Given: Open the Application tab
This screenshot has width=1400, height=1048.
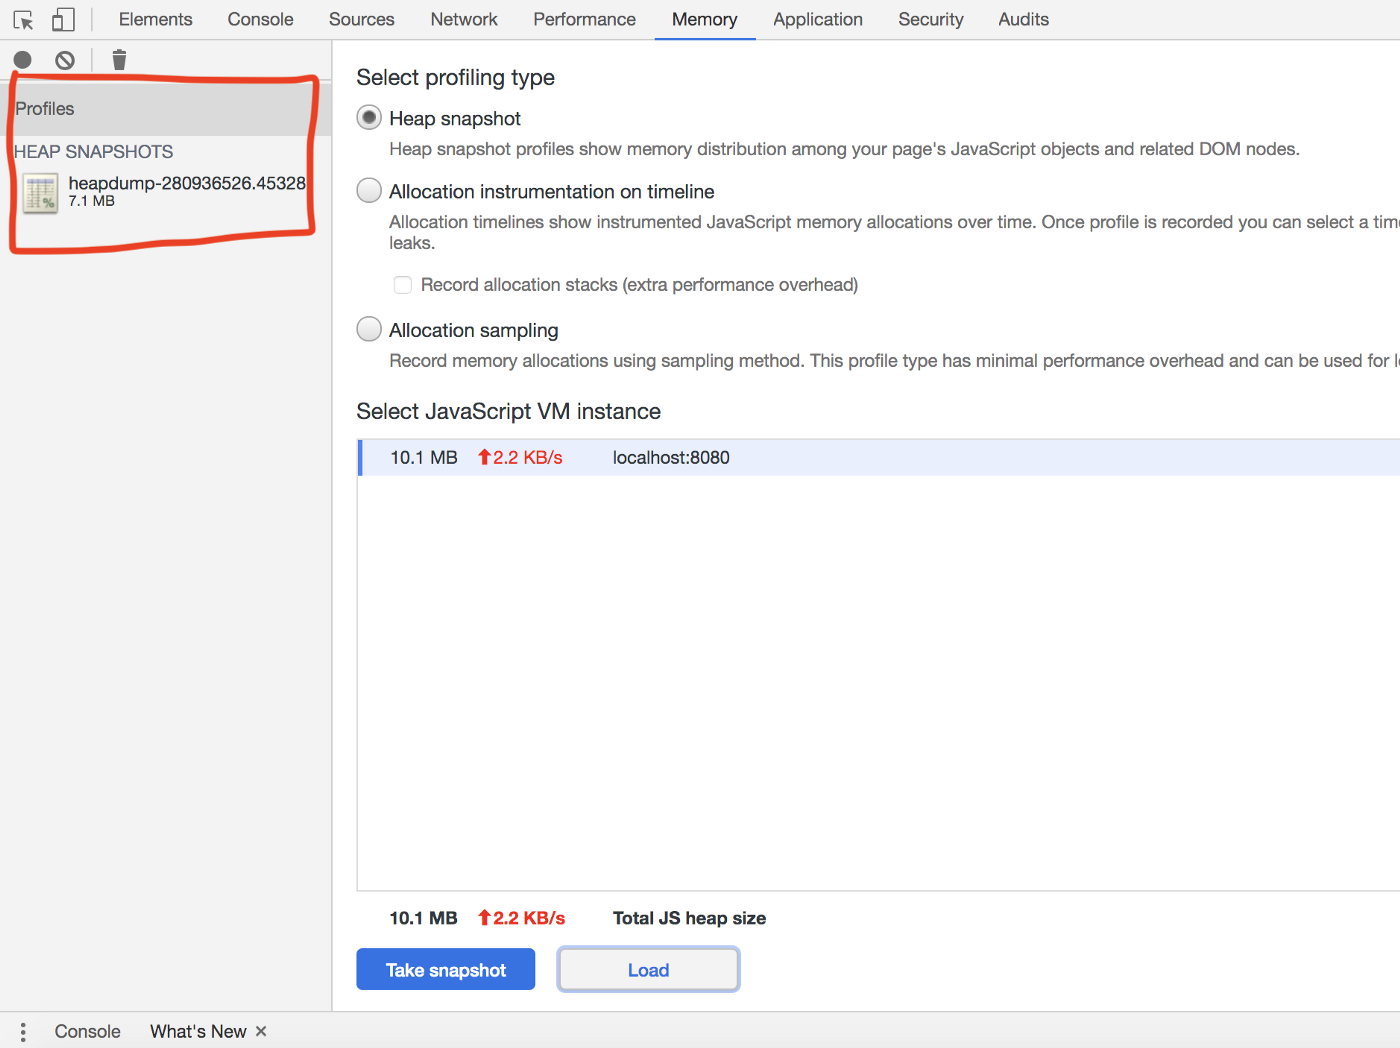Looking at the screenshot, I should point(817,20).
